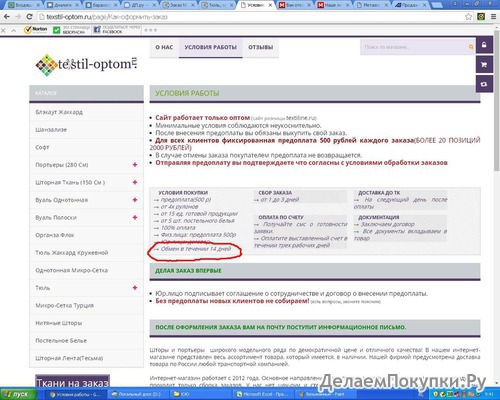
Task: Expand the 'Портьеры (280 См)' category plus
Action: pos(135,165)
